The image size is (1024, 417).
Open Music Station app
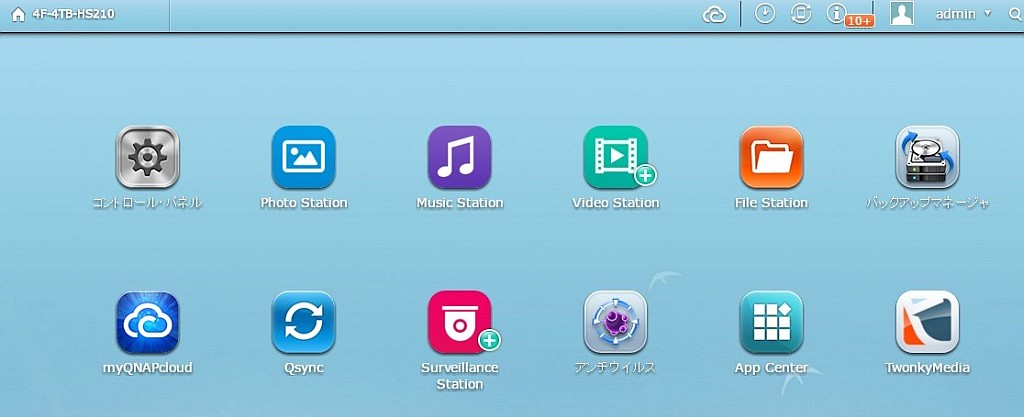pos(460,157)
